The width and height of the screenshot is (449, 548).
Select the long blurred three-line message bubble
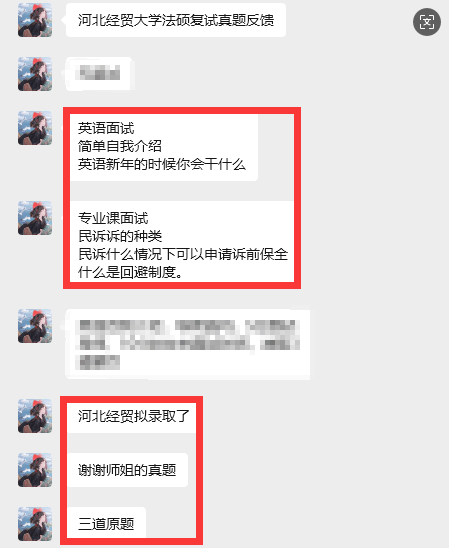(188, 344)
